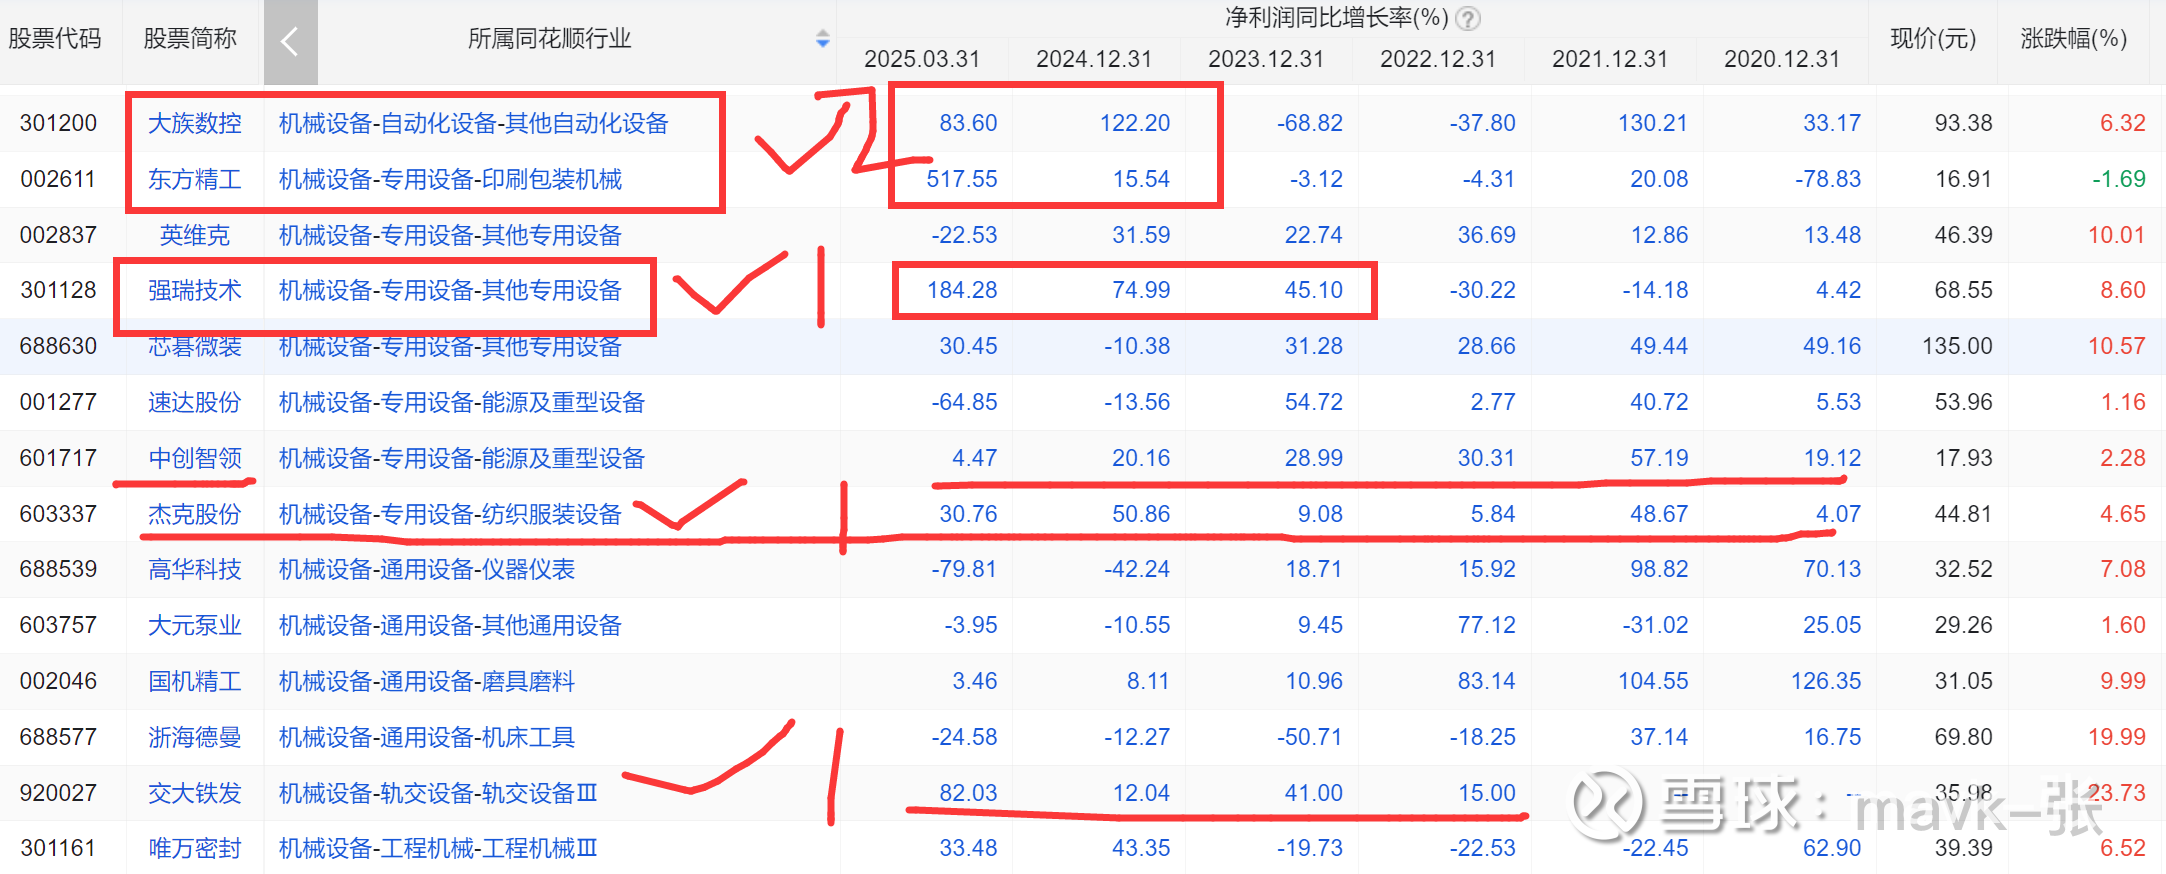
Task: Click the 2021.12.31 date column header
Action: coord(1610,59)
